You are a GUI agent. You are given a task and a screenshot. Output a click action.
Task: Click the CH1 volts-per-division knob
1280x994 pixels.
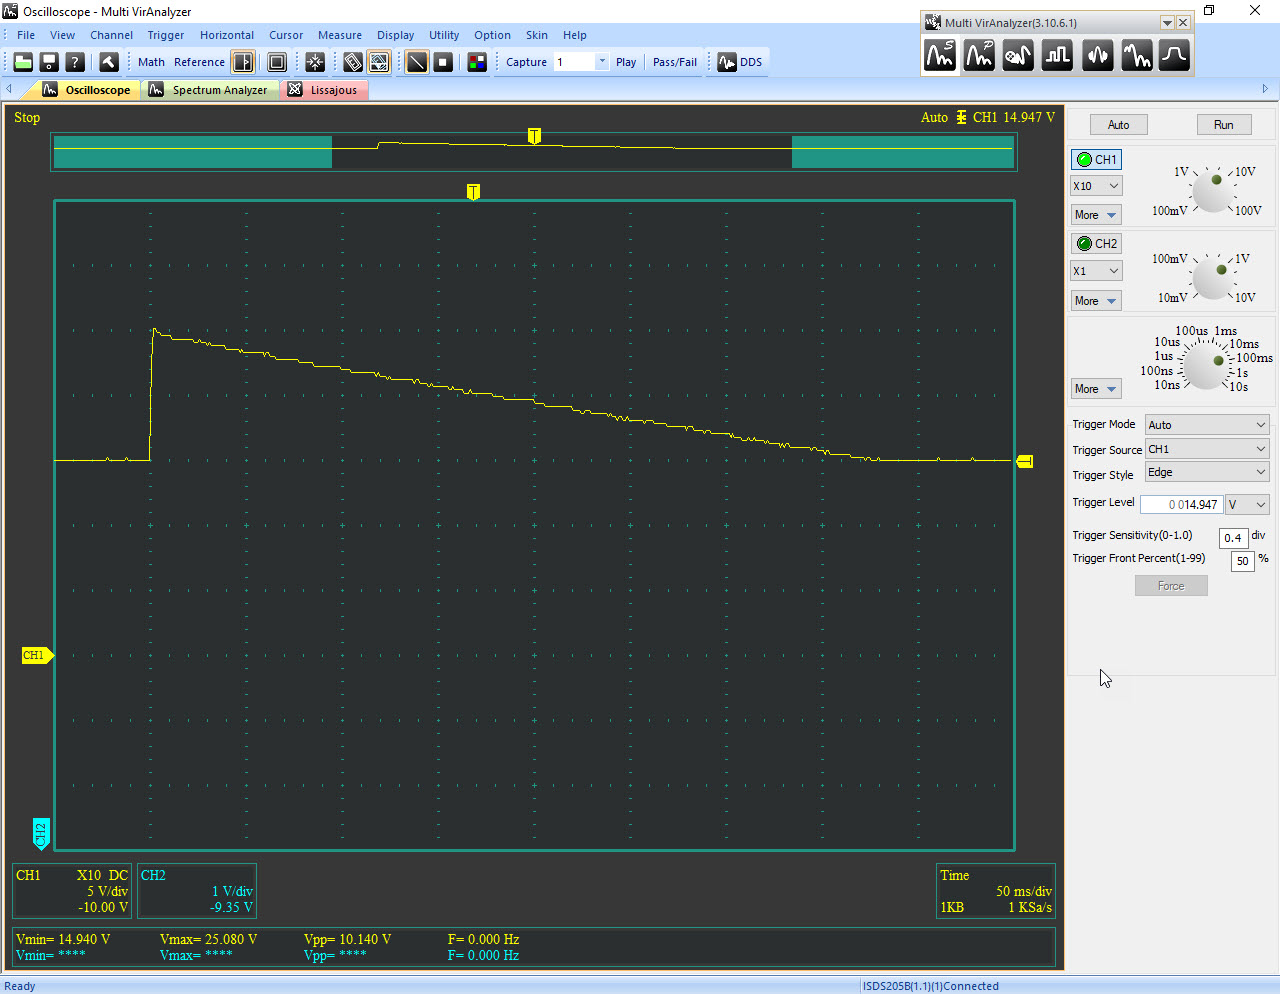pos(1214,191)
